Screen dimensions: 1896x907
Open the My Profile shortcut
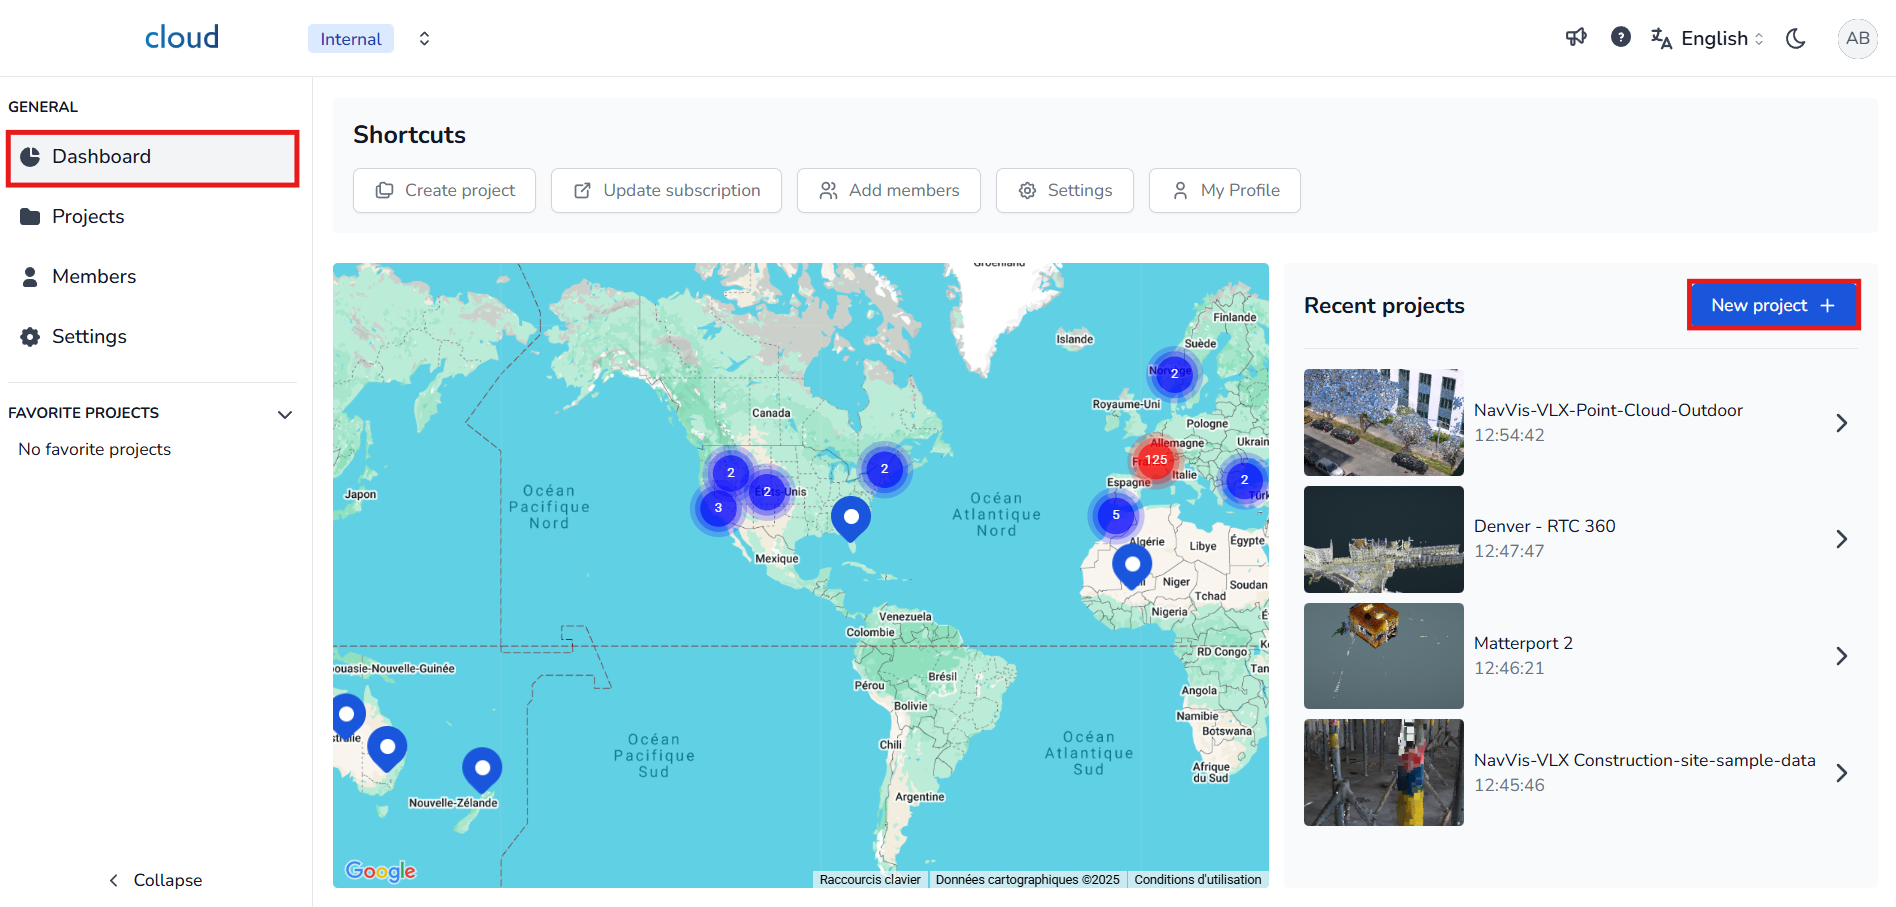pyautogui.click(x=1224, y=191)
